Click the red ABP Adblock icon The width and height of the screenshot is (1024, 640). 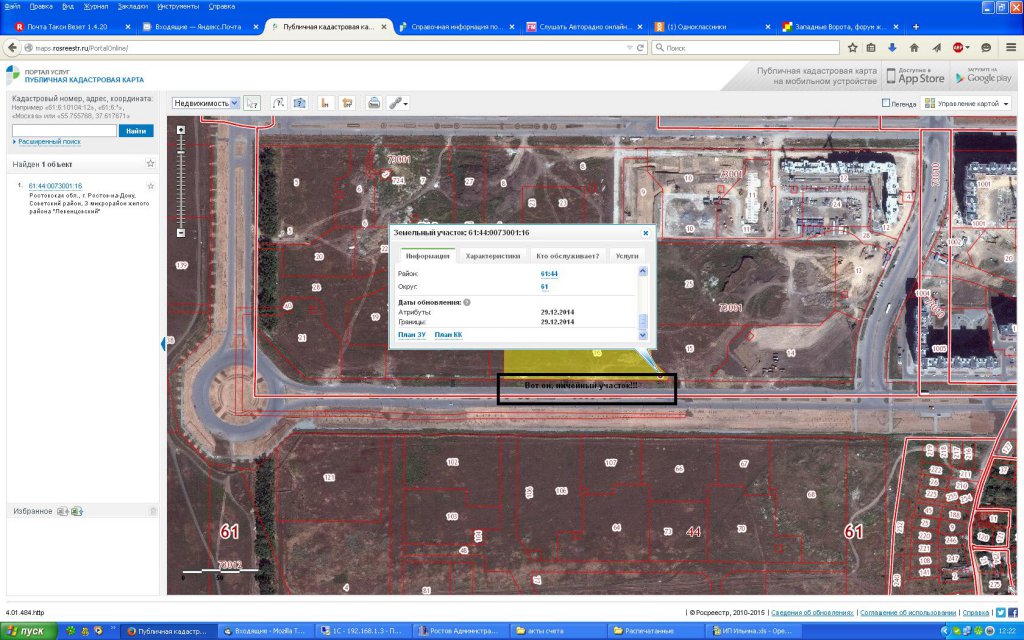[959, 48]
